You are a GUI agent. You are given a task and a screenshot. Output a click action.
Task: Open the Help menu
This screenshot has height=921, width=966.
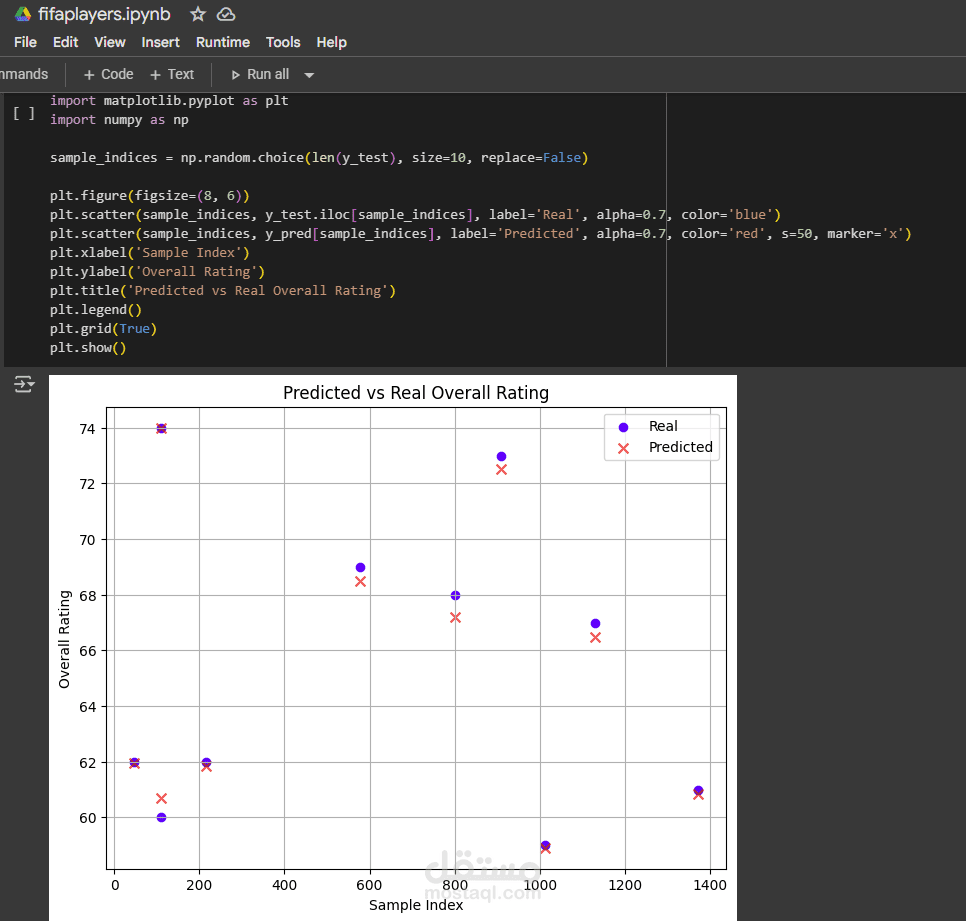coord(331,42)
